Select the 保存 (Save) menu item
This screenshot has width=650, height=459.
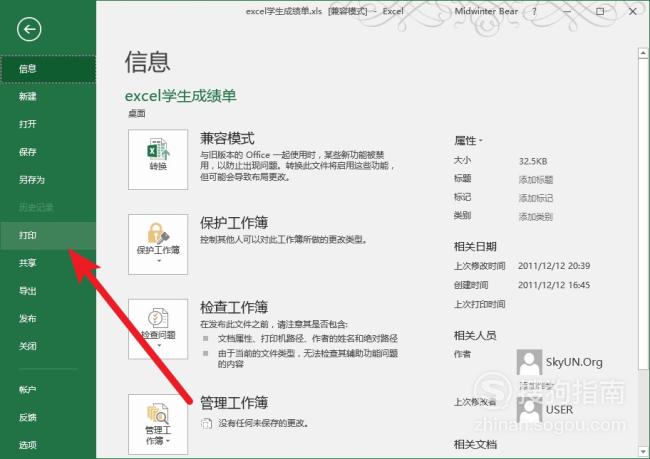click(x=48, y=152)
